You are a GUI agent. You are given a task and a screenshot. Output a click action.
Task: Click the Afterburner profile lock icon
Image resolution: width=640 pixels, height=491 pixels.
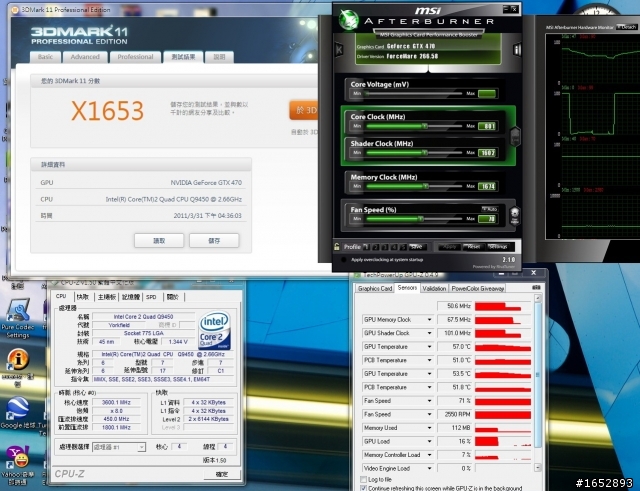[x=337, y=247]
